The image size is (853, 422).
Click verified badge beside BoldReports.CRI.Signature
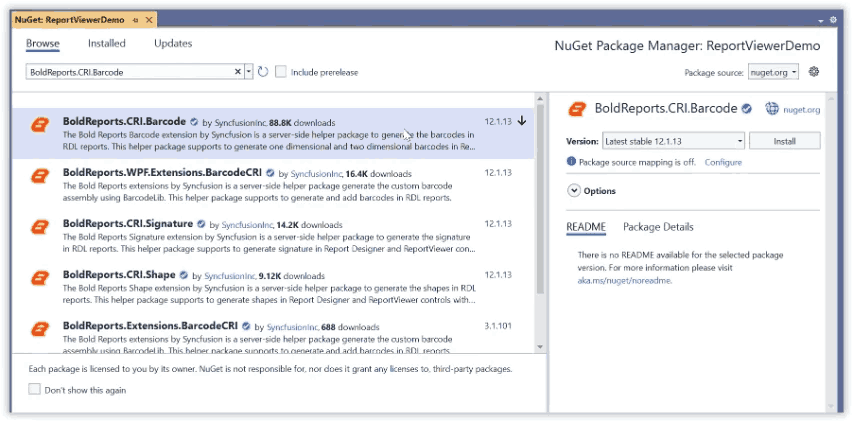click(x=201, y=224)
